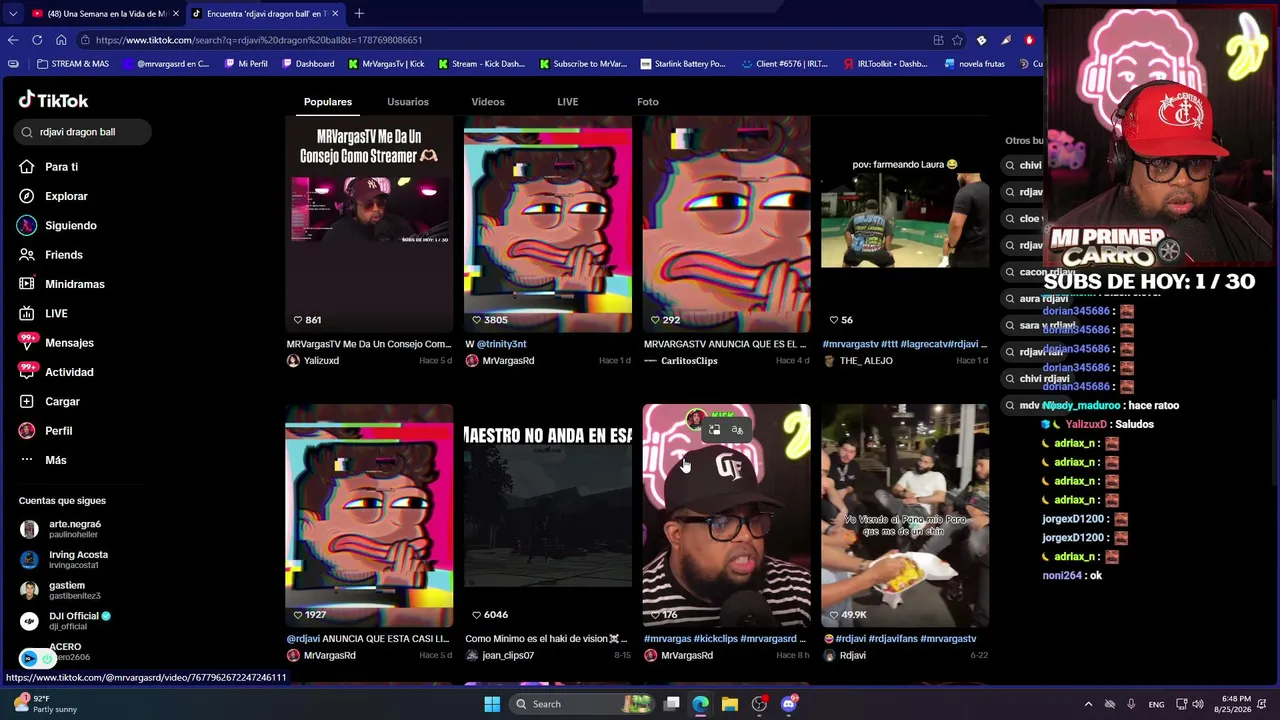The width and height of the screenshot is (1280, 720).
Task: Click the taskbar volume icon
Action: click(x=1198, y=704)
